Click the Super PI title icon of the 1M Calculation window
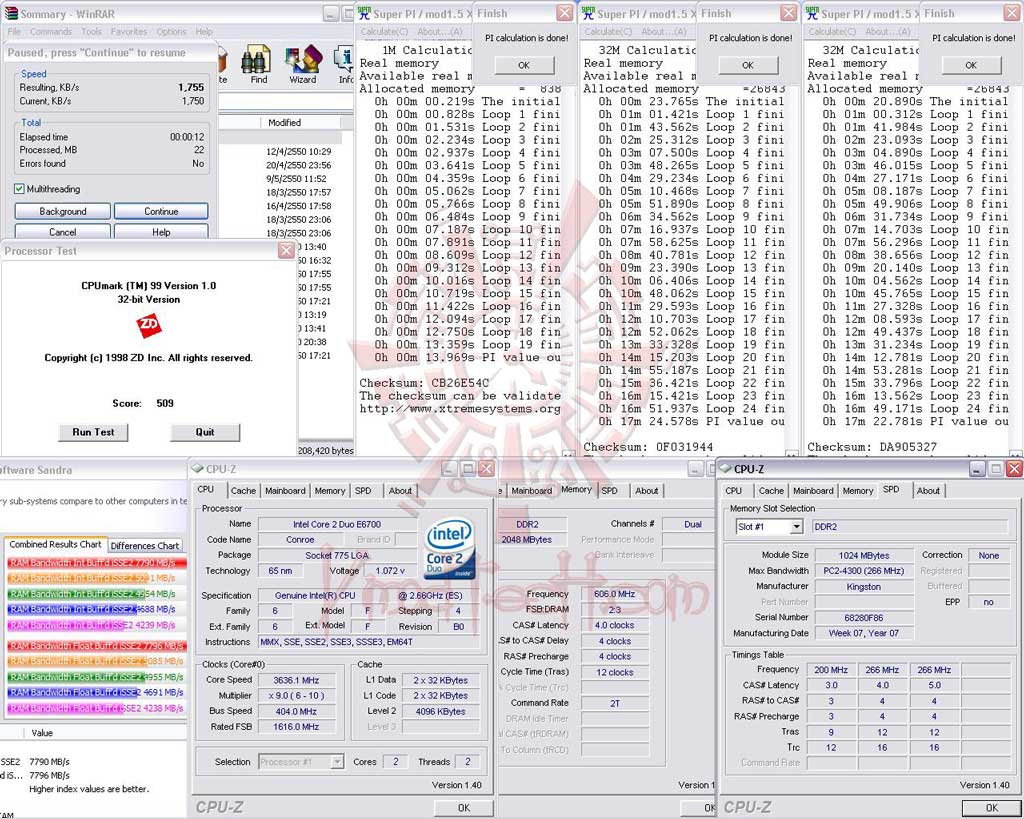Image resolution: width=1024 pixels, height=819 pixels. [364, 13]
